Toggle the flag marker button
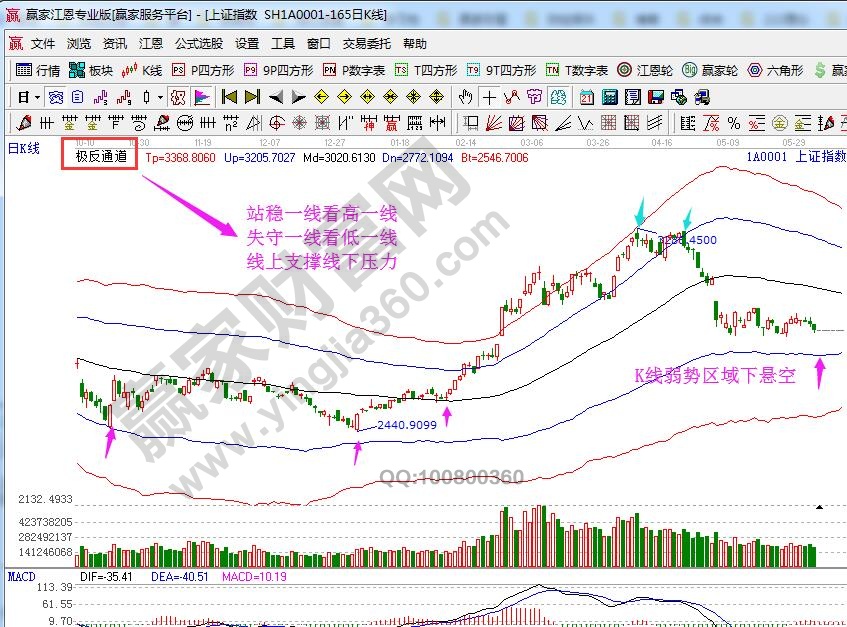The height and width of the screenshot is (627, 847). (201, 97)
